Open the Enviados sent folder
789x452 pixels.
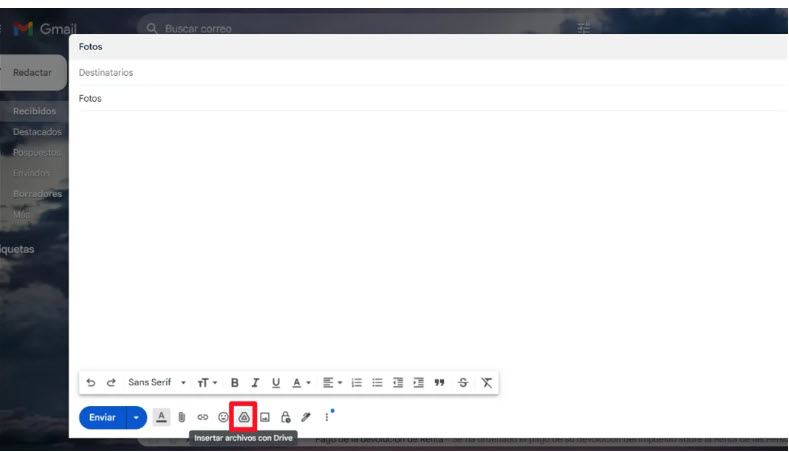coord(31,173)
